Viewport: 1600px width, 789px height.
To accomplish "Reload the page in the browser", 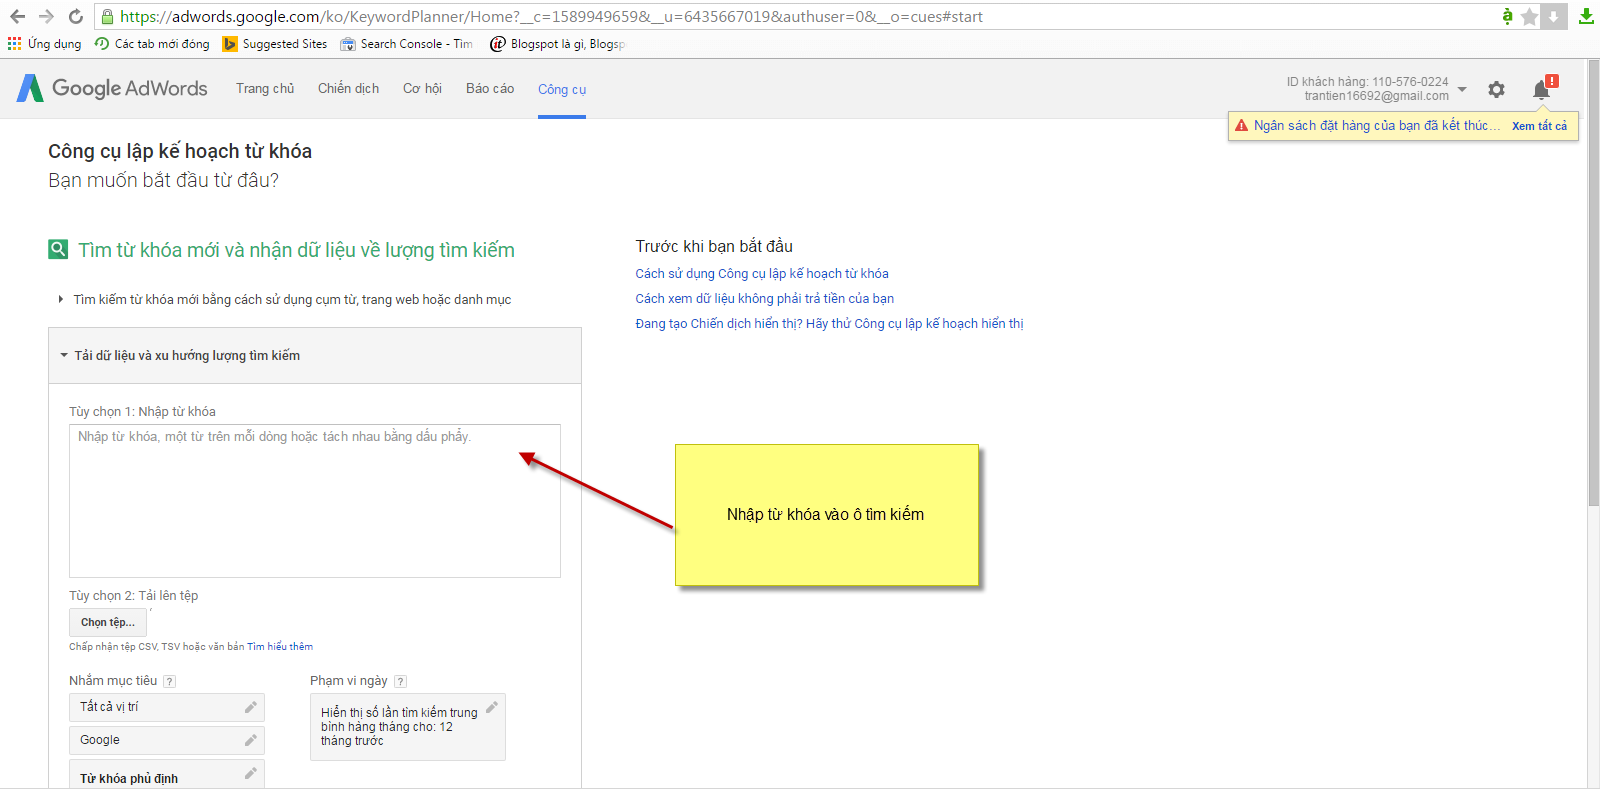I will [76, 17].
